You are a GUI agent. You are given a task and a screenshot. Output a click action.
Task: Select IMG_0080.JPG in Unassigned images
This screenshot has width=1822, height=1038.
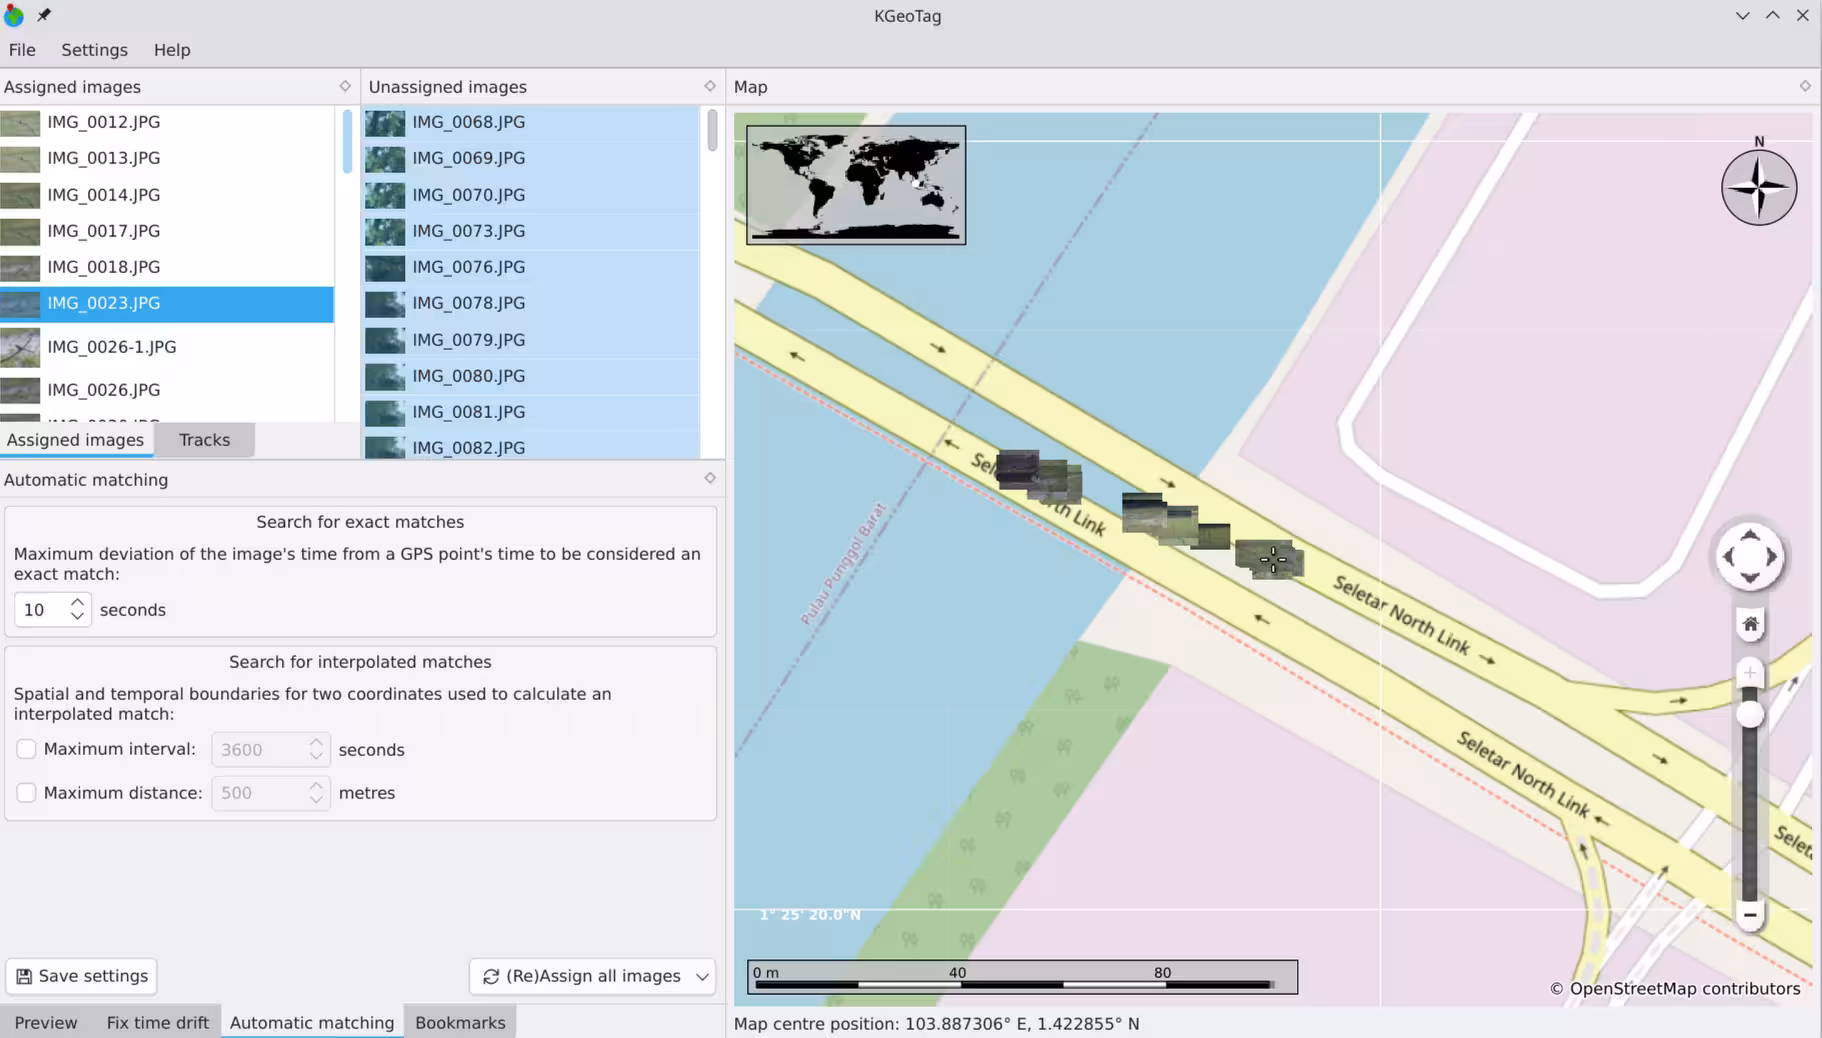(531, 376)
